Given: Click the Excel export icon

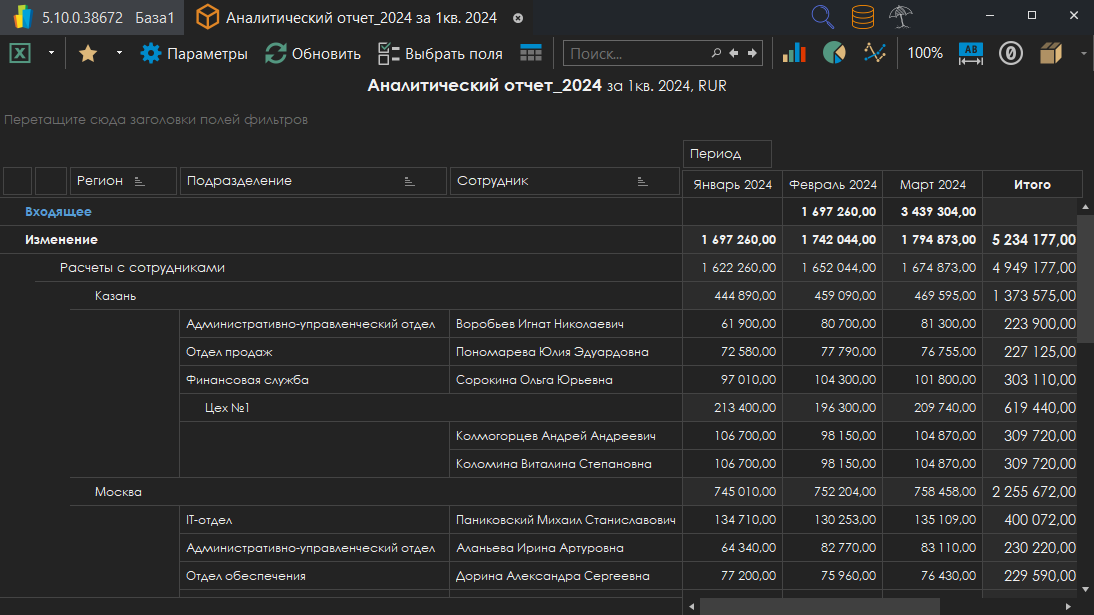Looking at the screenshot, I should (x=20, y=53).
